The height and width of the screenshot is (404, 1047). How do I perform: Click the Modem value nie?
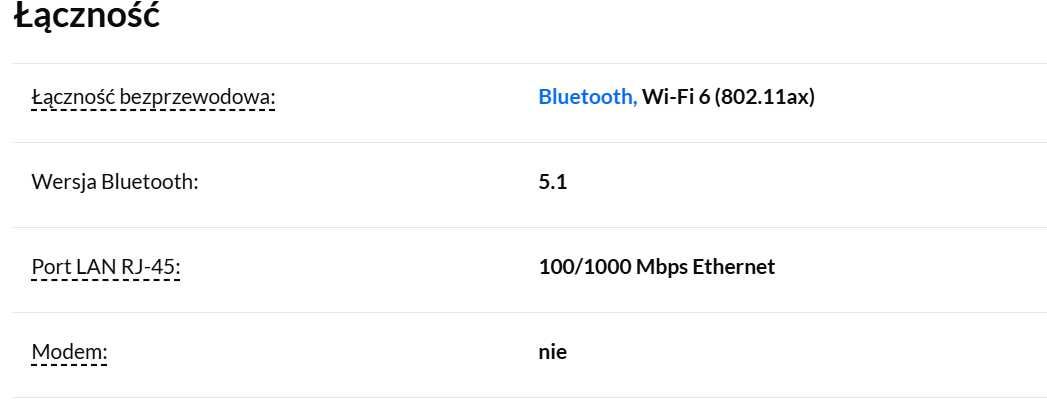(x=552, y=352)
